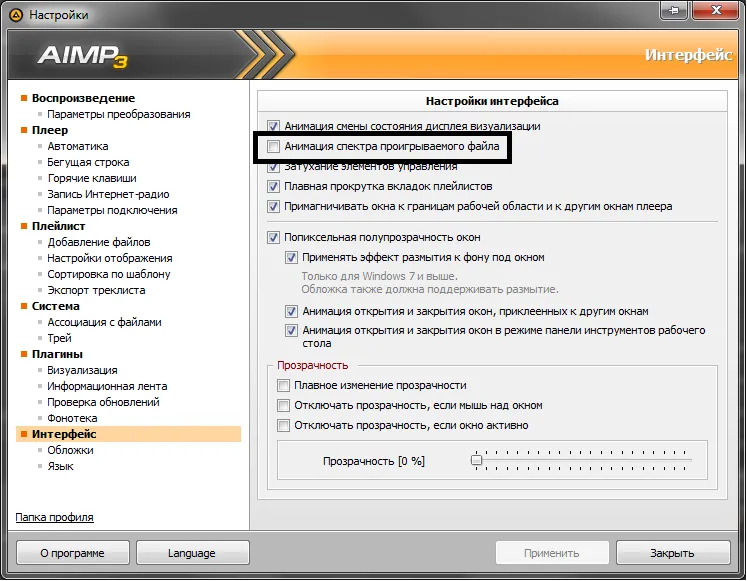Image resolution: width=747 pixels, height=581 pixels.
Task: Enable Анимация спектра проигрываемого файла checkbox
Action: 273,146
